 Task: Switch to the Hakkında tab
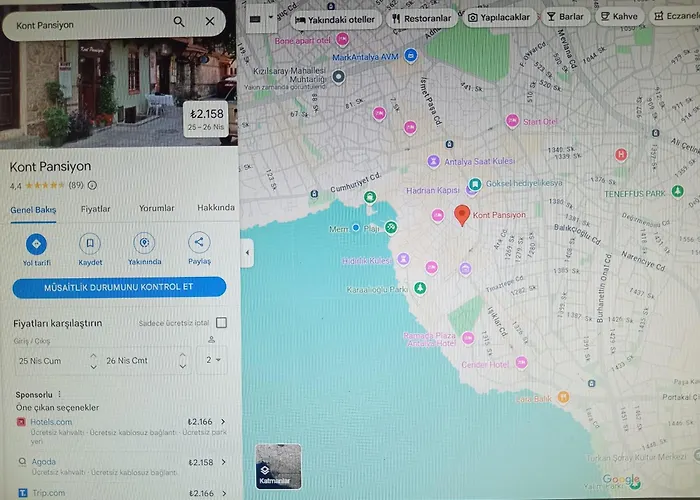pos(216,208)
